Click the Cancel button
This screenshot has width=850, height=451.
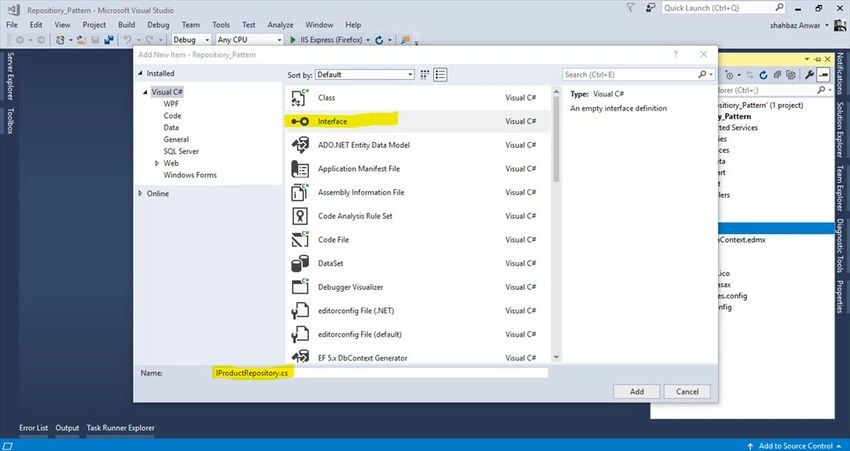[x=687, y=391]
